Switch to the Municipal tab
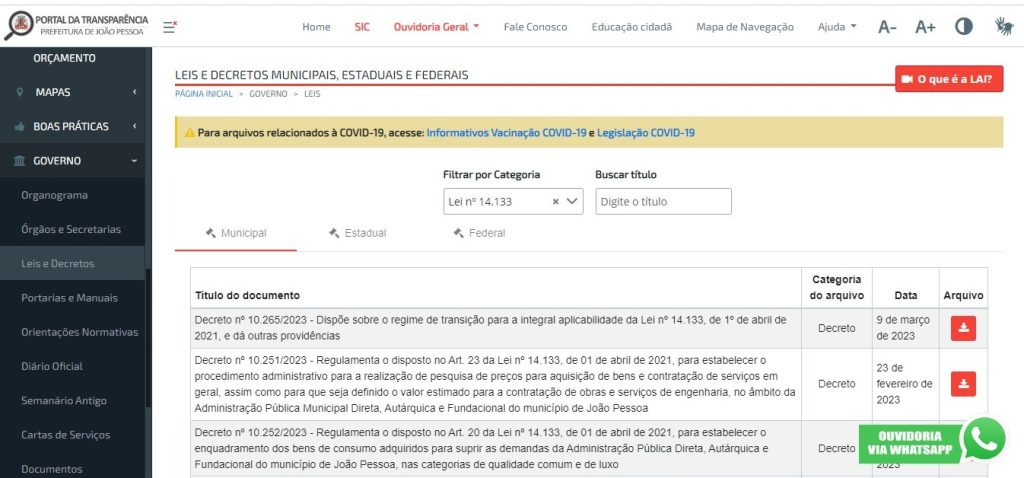 coord(236,233)
